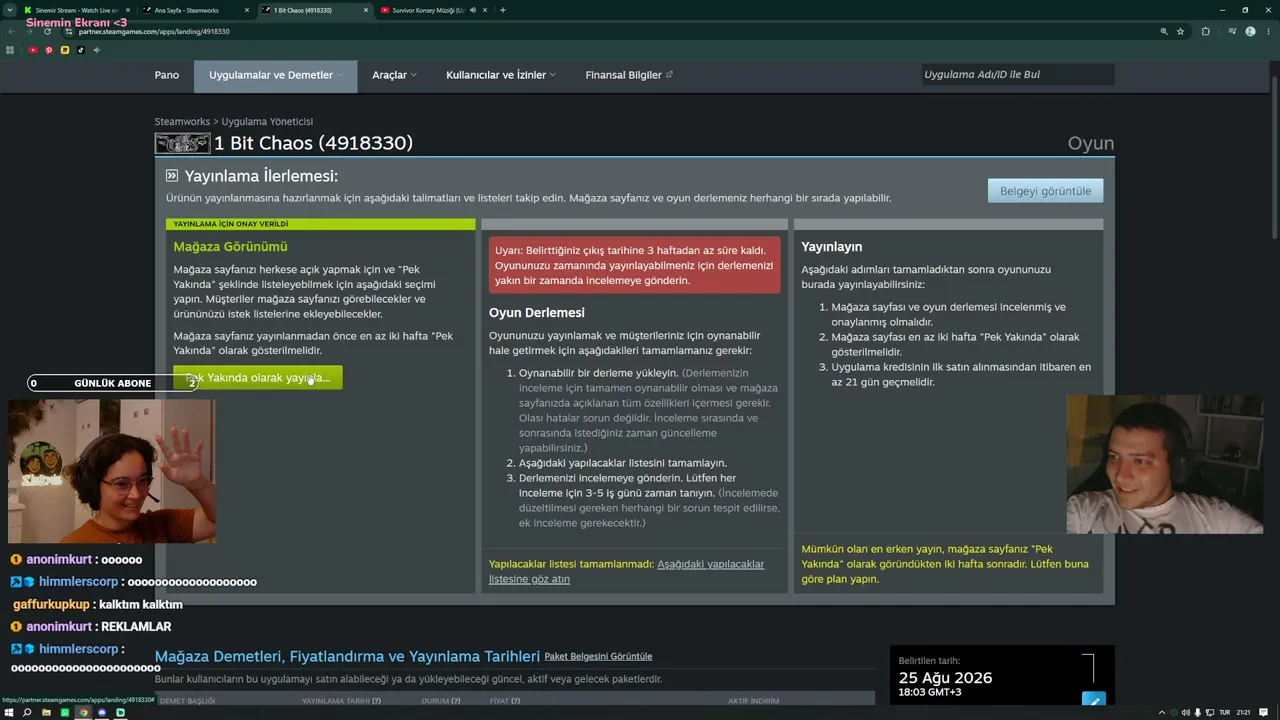Expand the Kullanıcılar ve İzinler menu
1280x720 pixels.
click(x=501, y=75)
